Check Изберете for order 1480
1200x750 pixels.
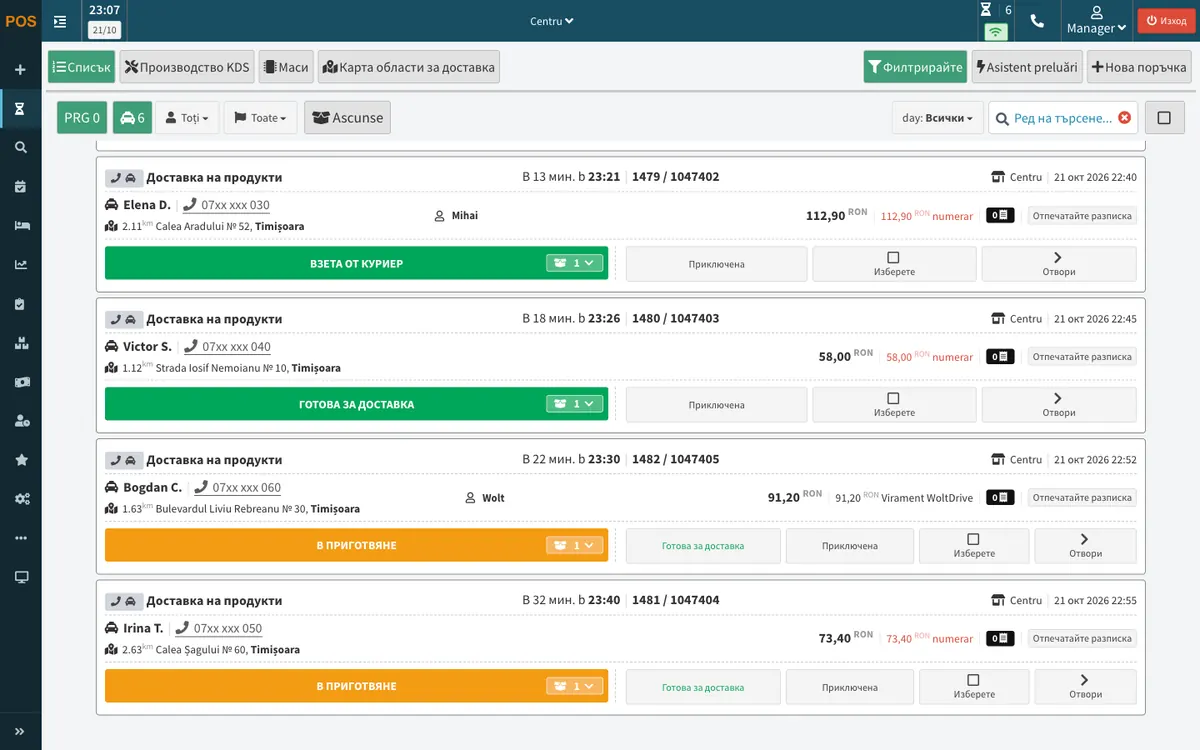pyautogui.click(x=894, y=405)
